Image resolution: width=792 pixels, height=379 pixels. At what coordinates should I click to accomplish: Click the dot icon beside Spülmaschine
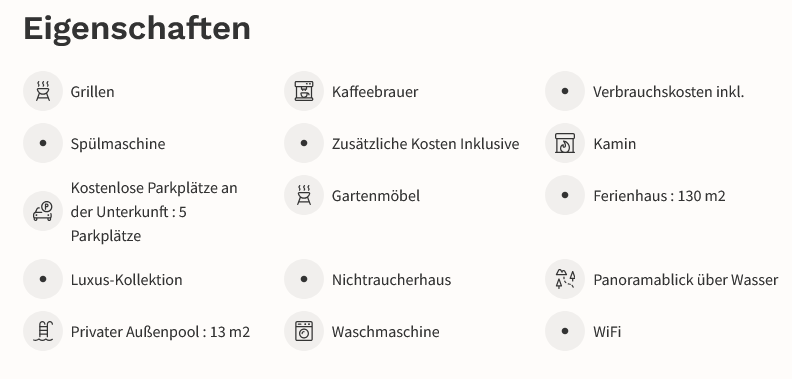pos(43,143)
